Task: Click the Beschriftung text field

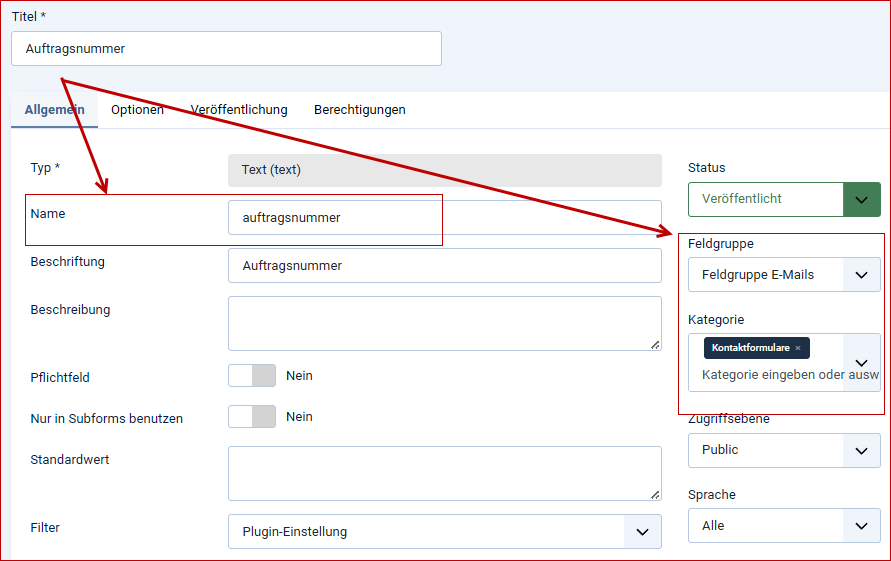Action: coord(444,266)
